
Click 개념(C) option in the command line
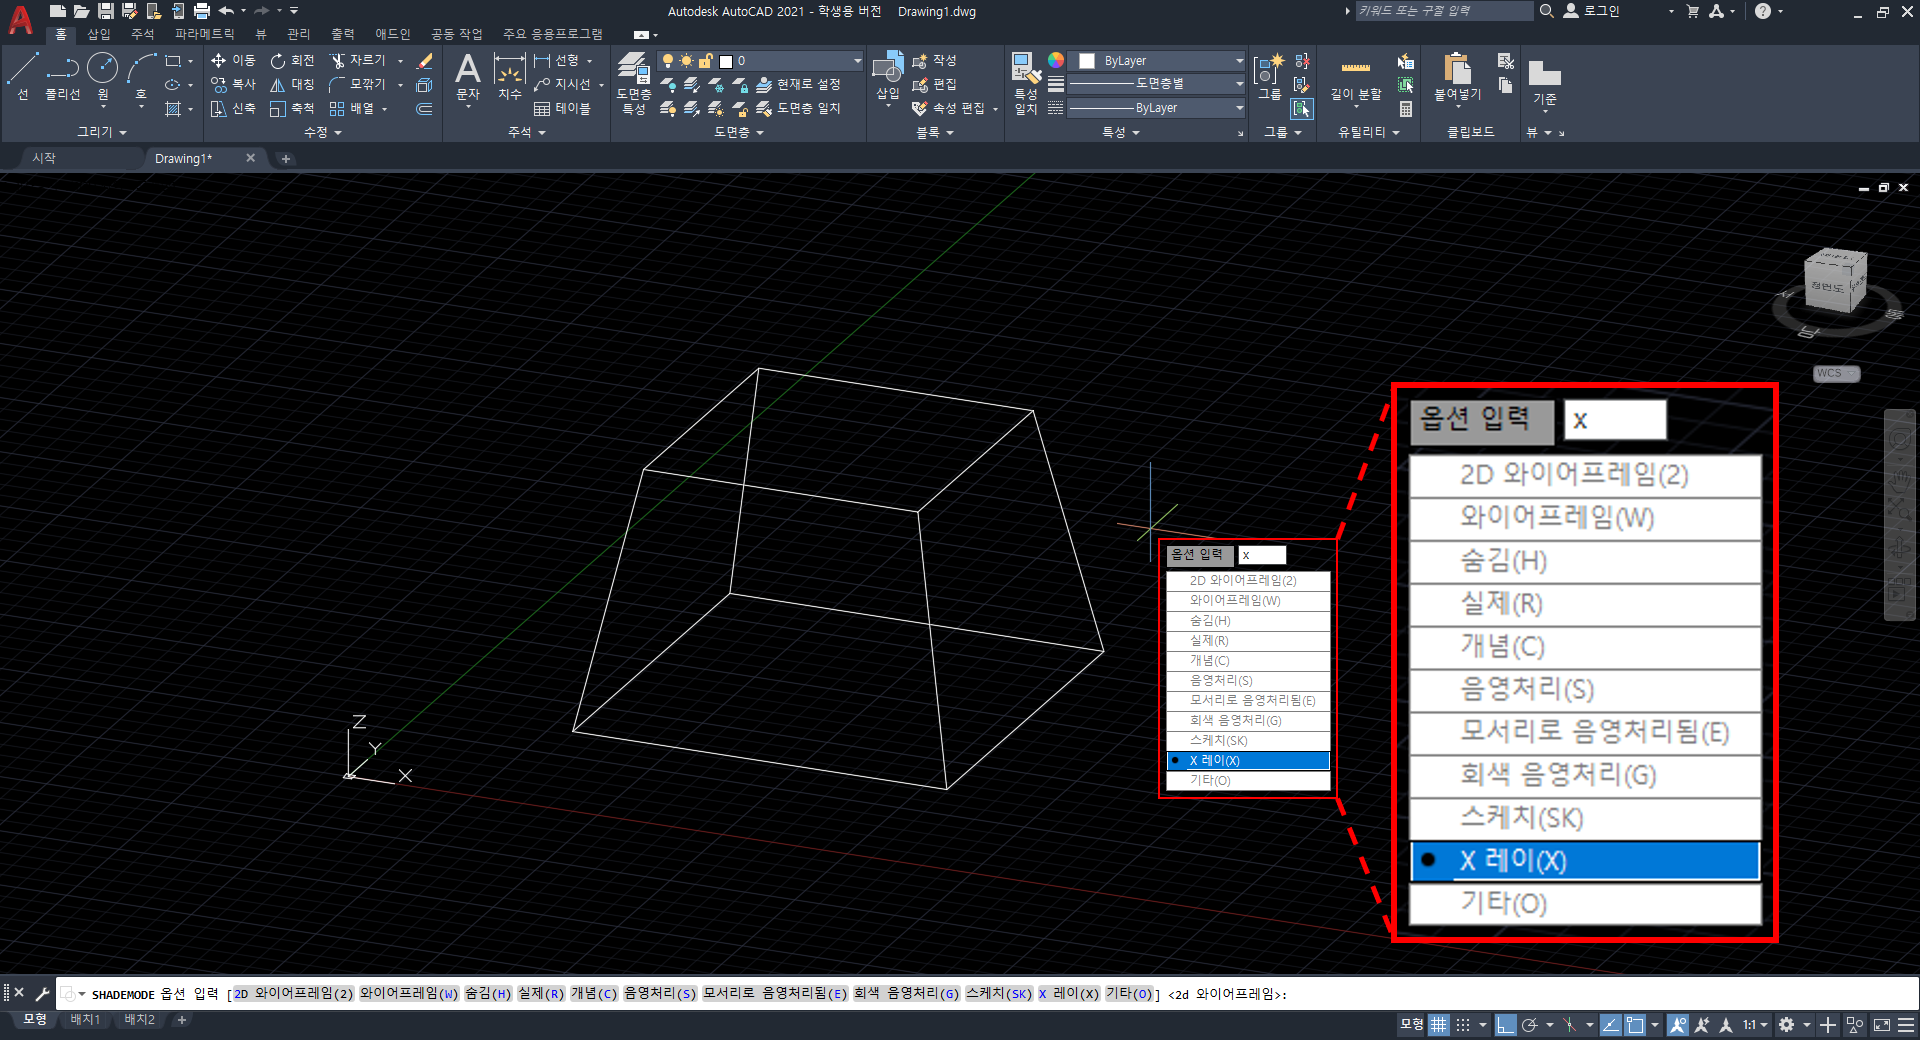pos(594,994)
